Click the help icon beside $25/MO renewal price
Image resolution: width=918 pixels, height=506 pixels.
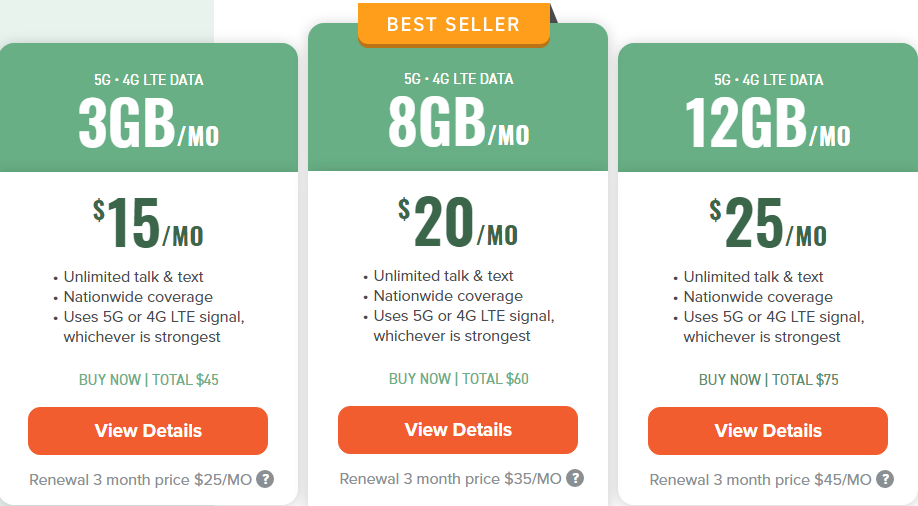pos(265,479)
